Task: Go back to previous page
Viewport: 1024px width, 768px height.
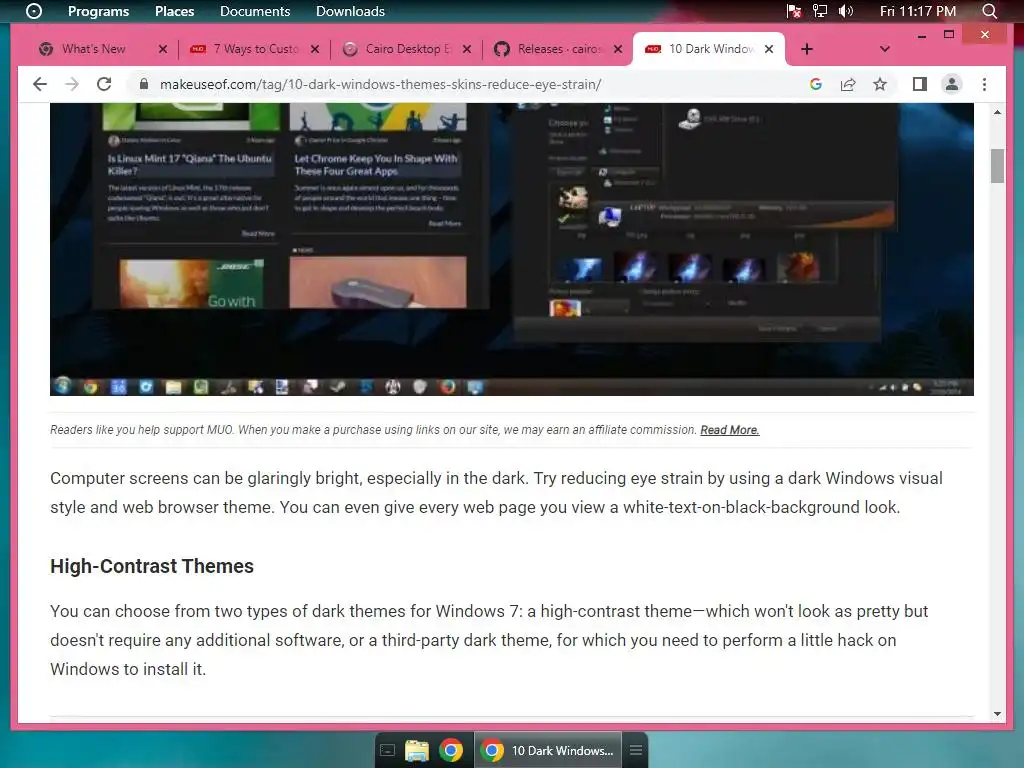Action: click(40, 84)
